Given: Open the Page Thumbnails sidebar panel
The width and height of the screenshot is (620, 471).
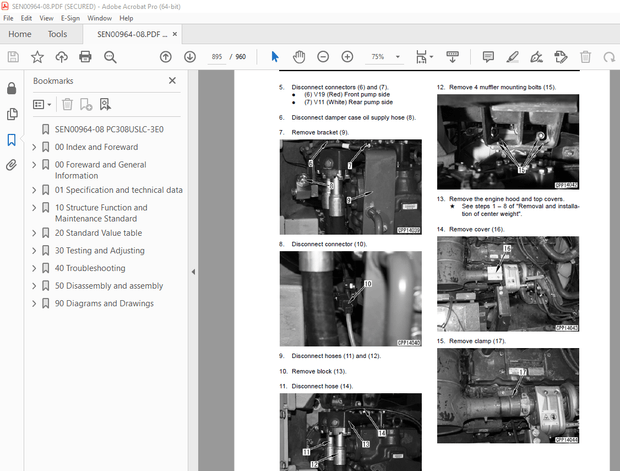Looking at the screenshot, I should [x=12, y=114].
